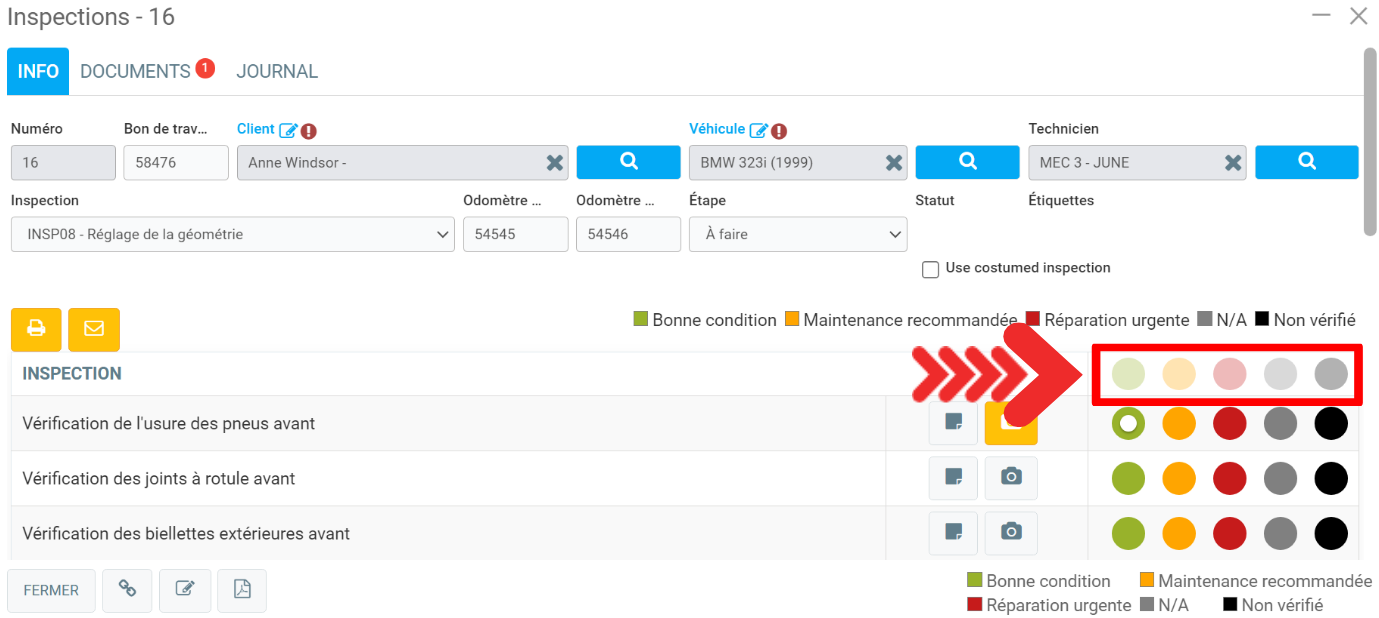Set biellettes extérieures avant to urgent repair red
This screenshot has height=618, width=1379.
point(1229,533)
